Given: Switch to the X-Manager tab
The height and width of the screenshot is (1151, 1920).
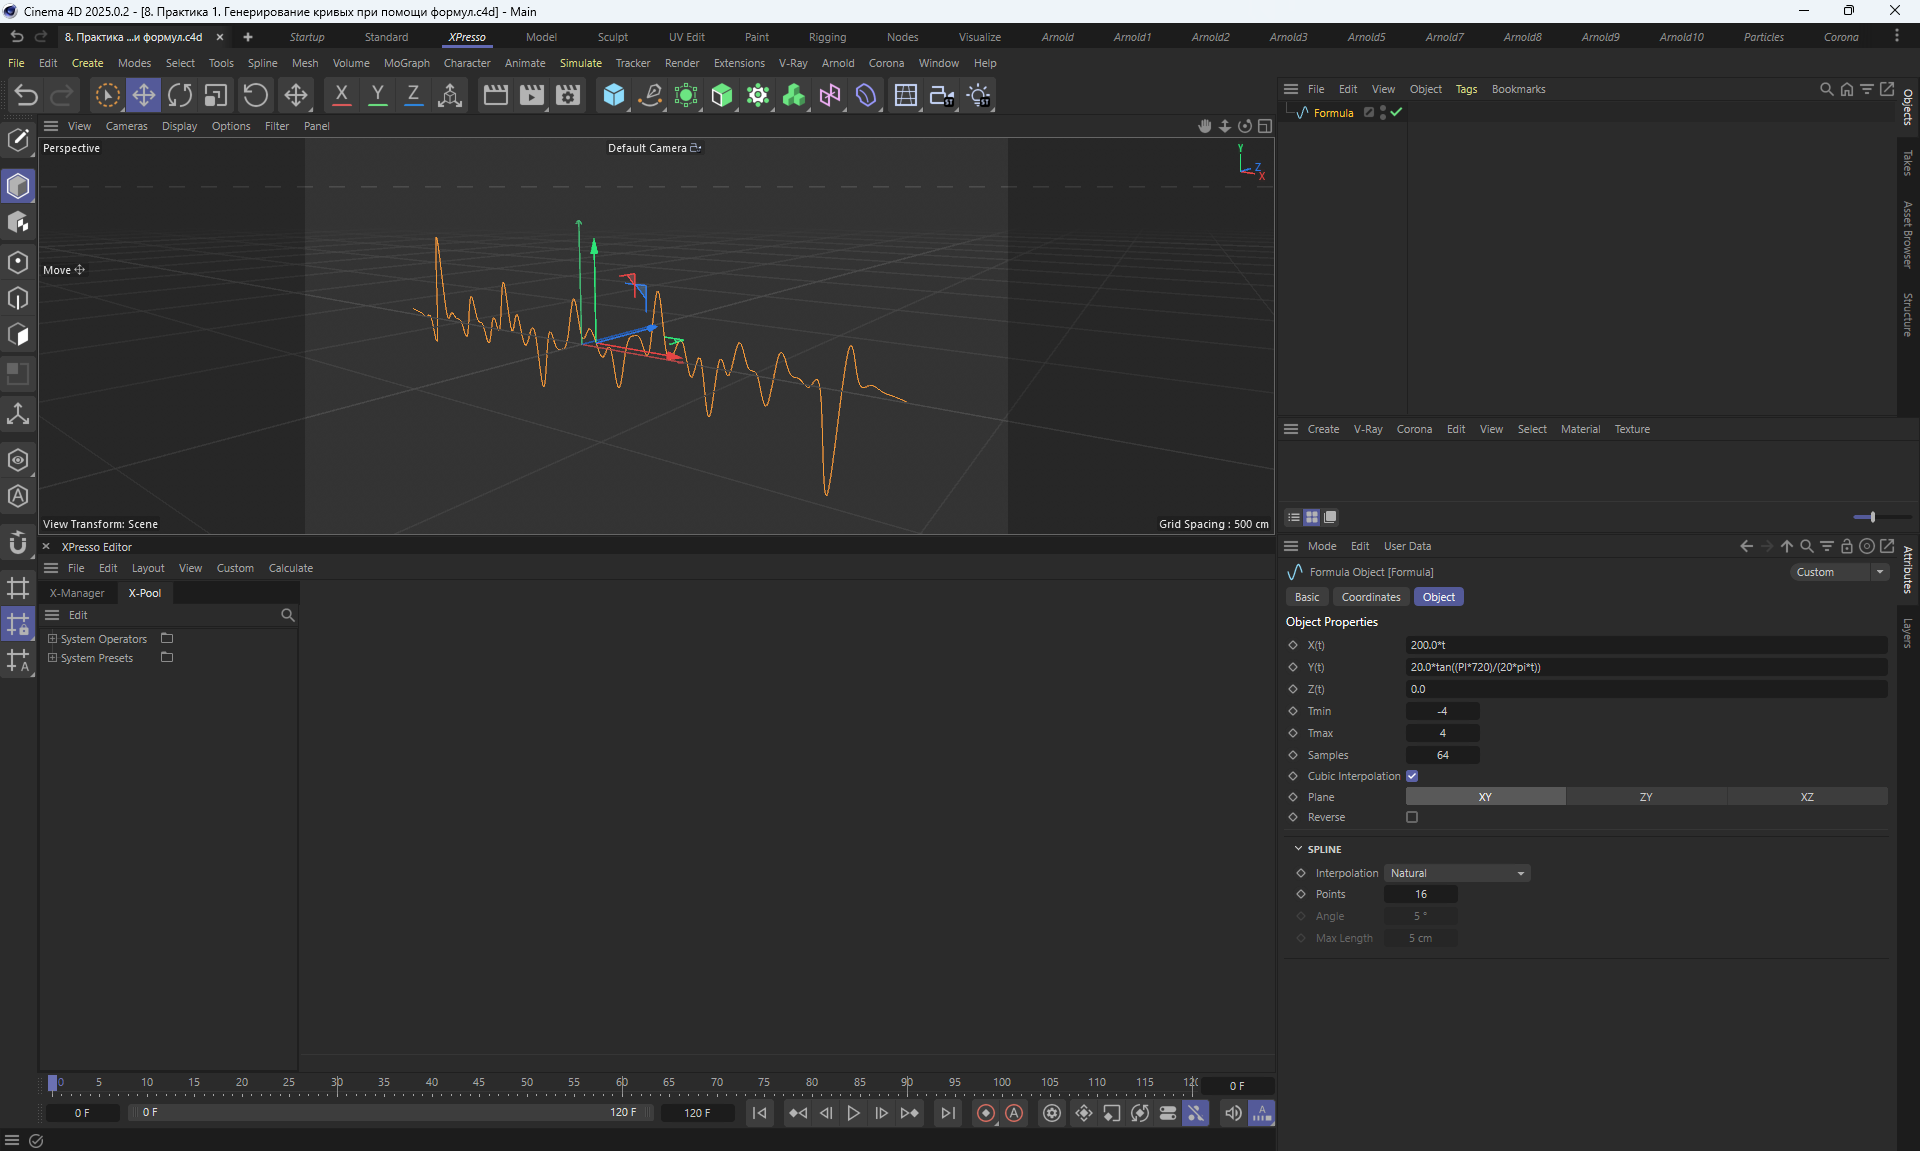Looking at the screenshot, I should (77, 593).
